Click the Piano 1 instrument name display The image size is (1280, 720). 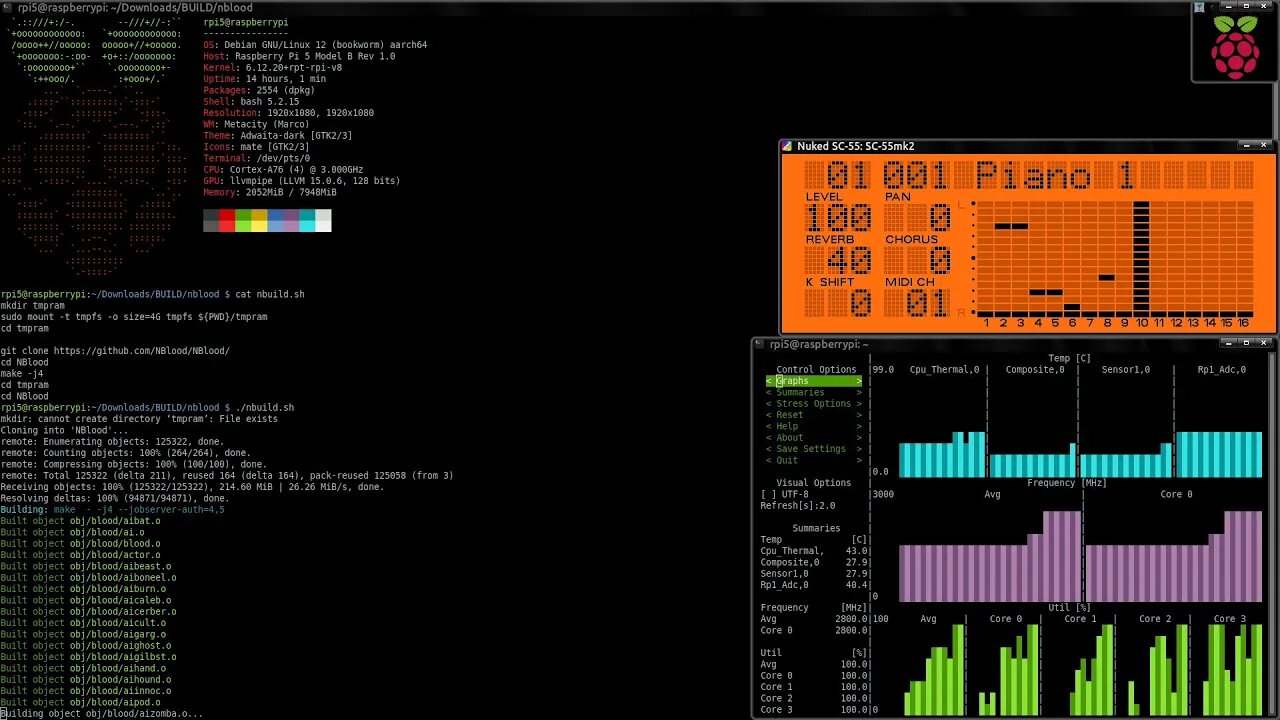click(1055, 177)
